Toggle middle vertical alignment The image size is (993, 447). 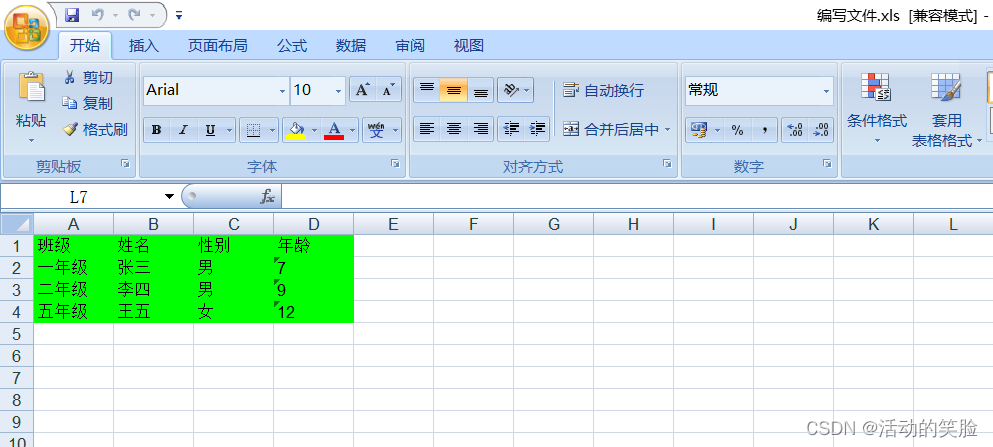[x=453, y=90]
